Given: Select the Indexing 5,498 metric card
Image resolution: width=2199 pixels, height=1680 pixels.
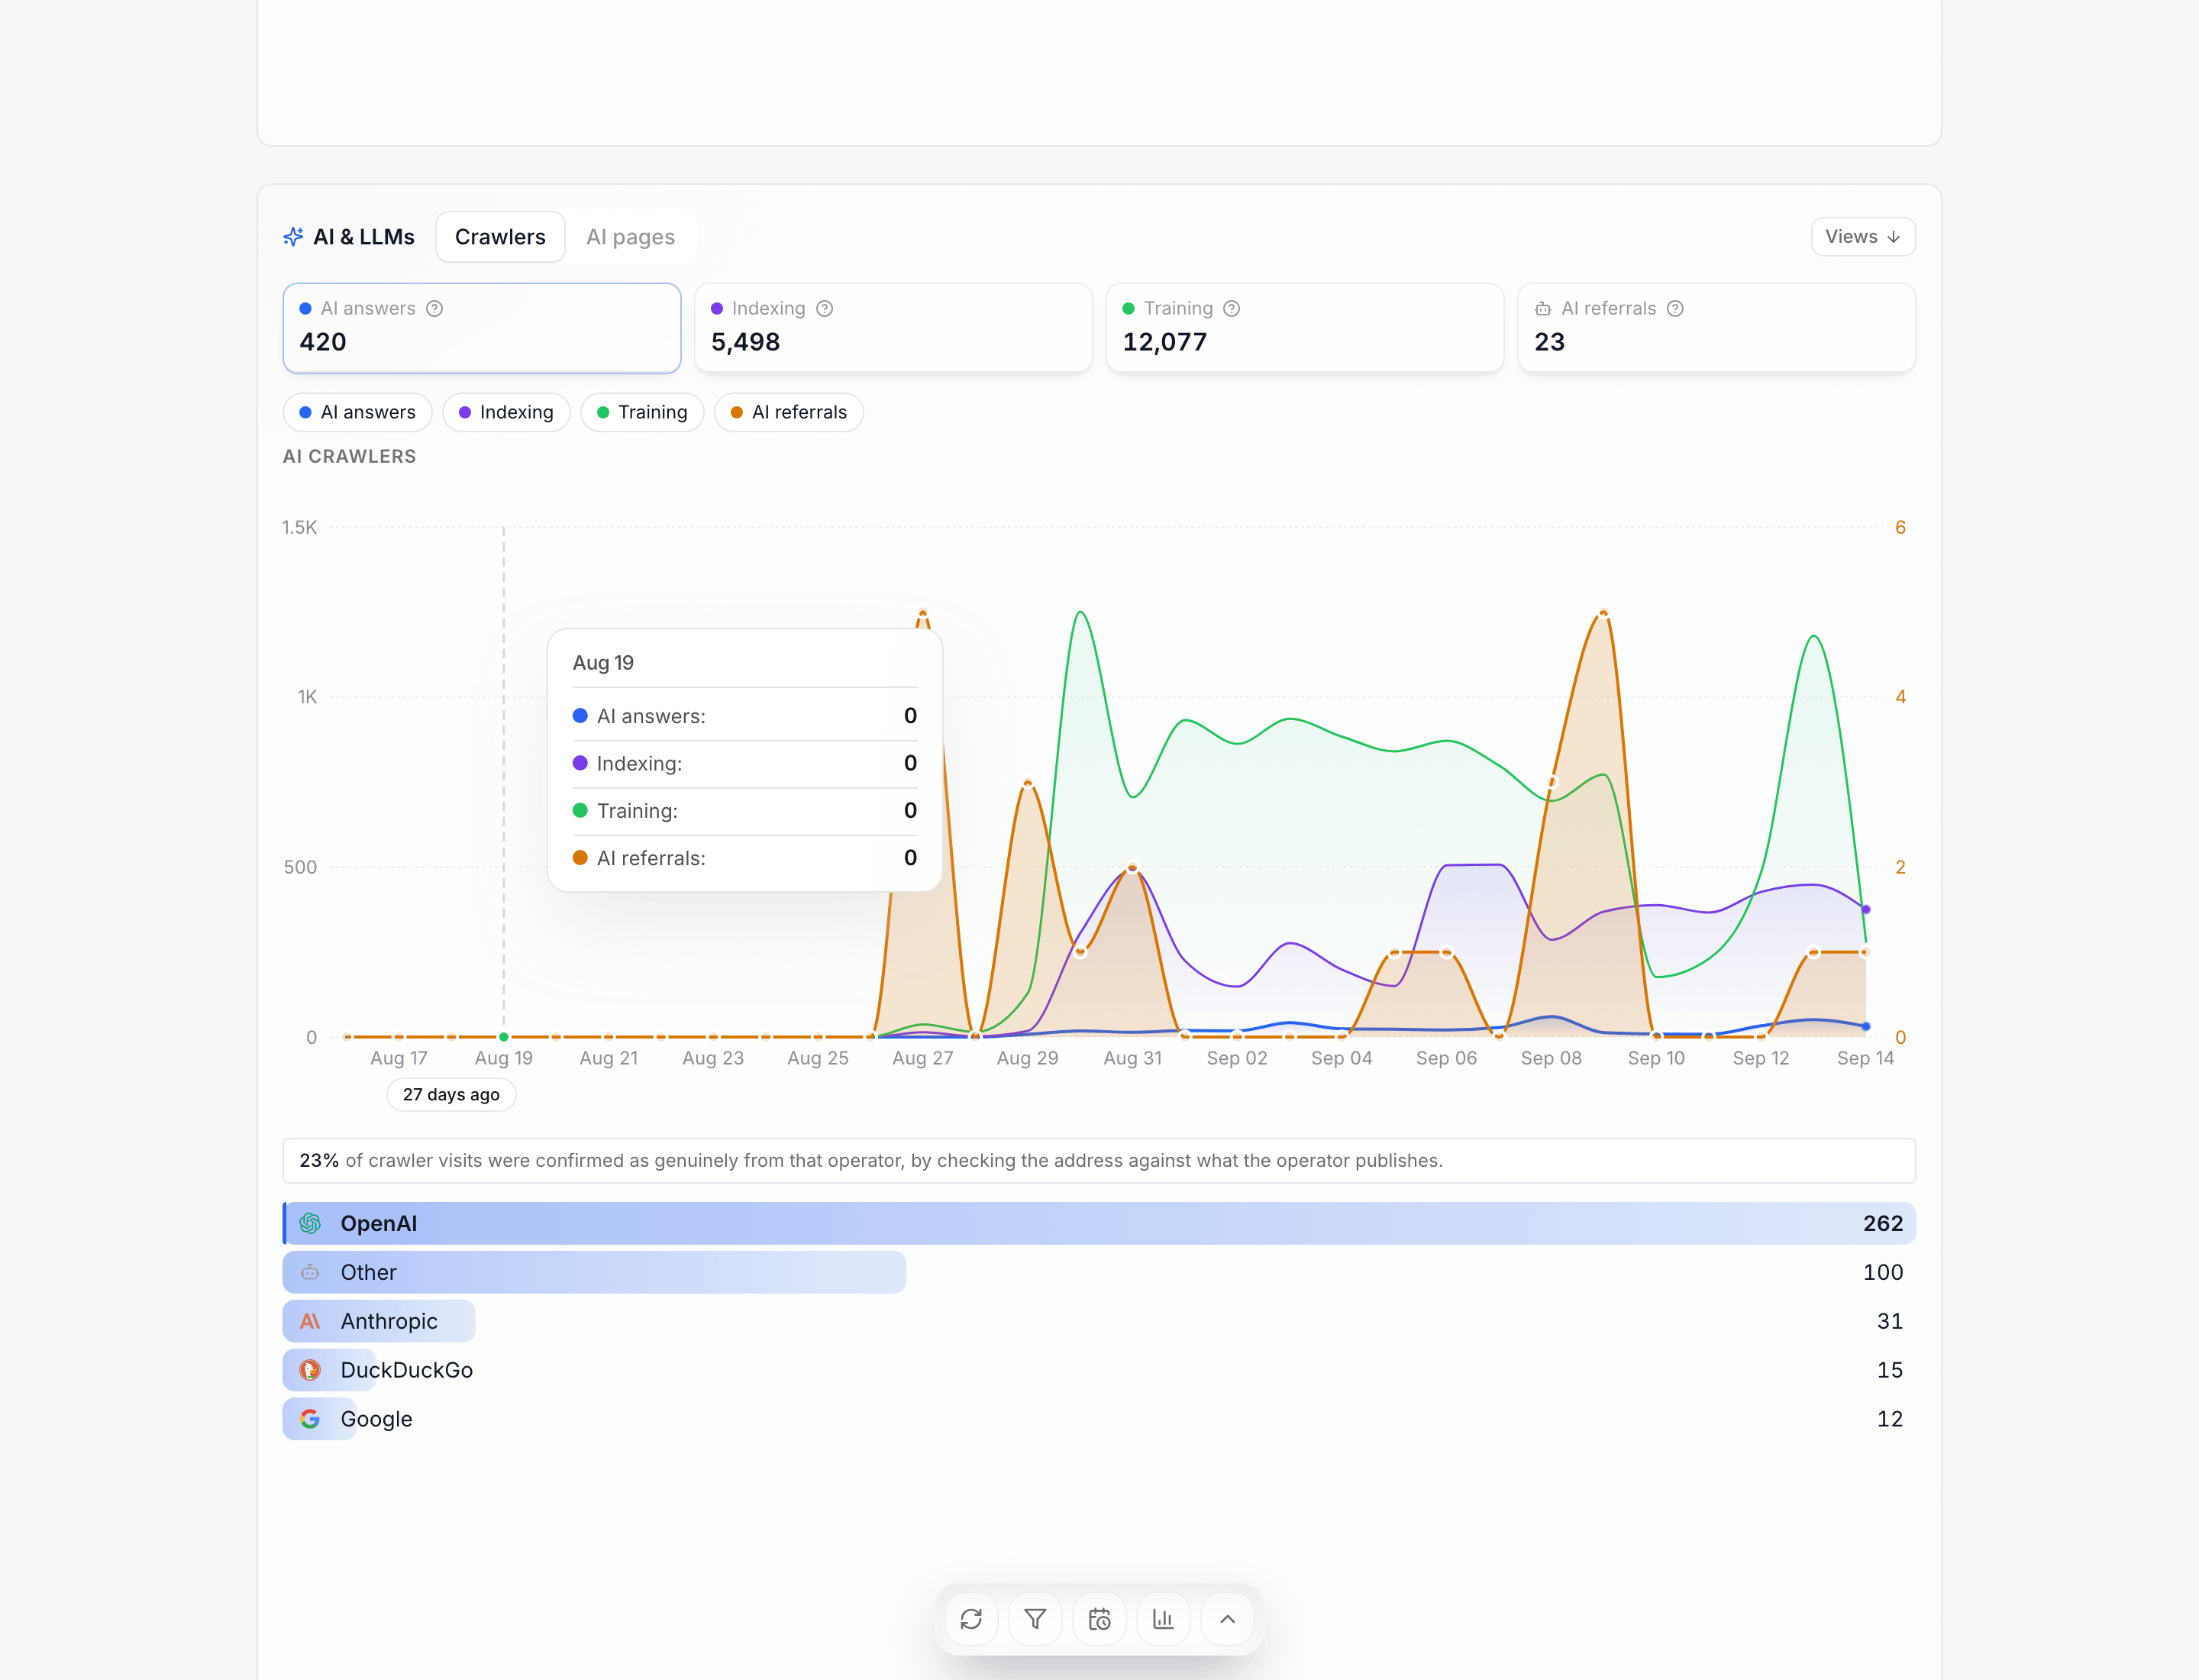Looking at the screenshot, I should pos(893,328).
